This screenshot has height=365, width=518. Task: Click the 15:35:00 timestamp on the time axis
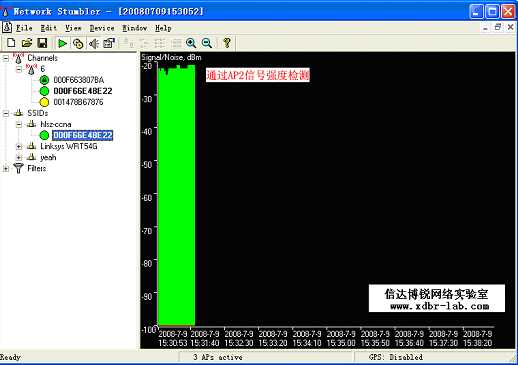click(341, 343)
